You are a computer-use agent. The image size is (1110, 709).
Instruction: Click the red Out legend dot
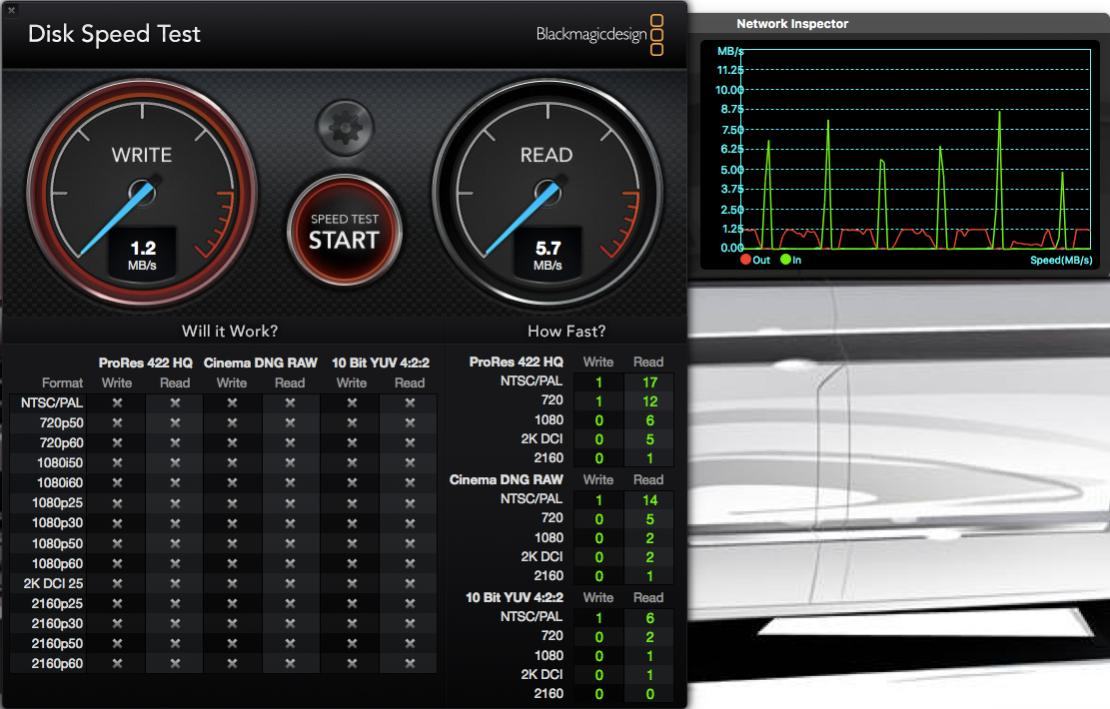click(x=745, y=260)
